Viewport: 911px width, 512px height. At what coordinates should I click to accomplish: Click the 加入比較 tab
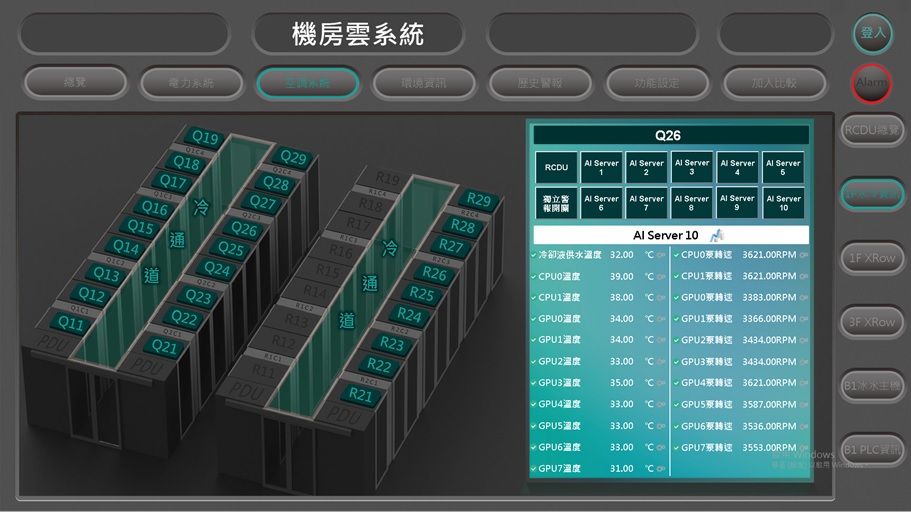[774, 83]
